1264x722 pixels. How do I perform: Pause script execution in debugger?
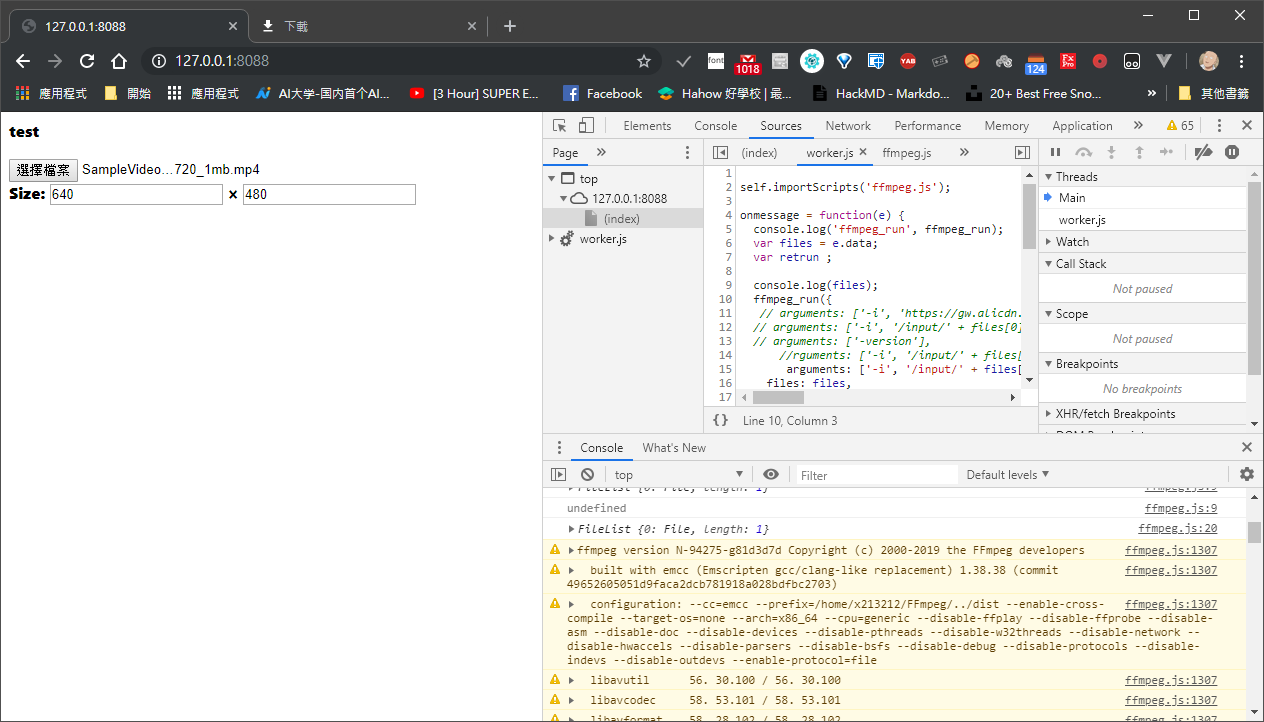(x=1055, y=153)
